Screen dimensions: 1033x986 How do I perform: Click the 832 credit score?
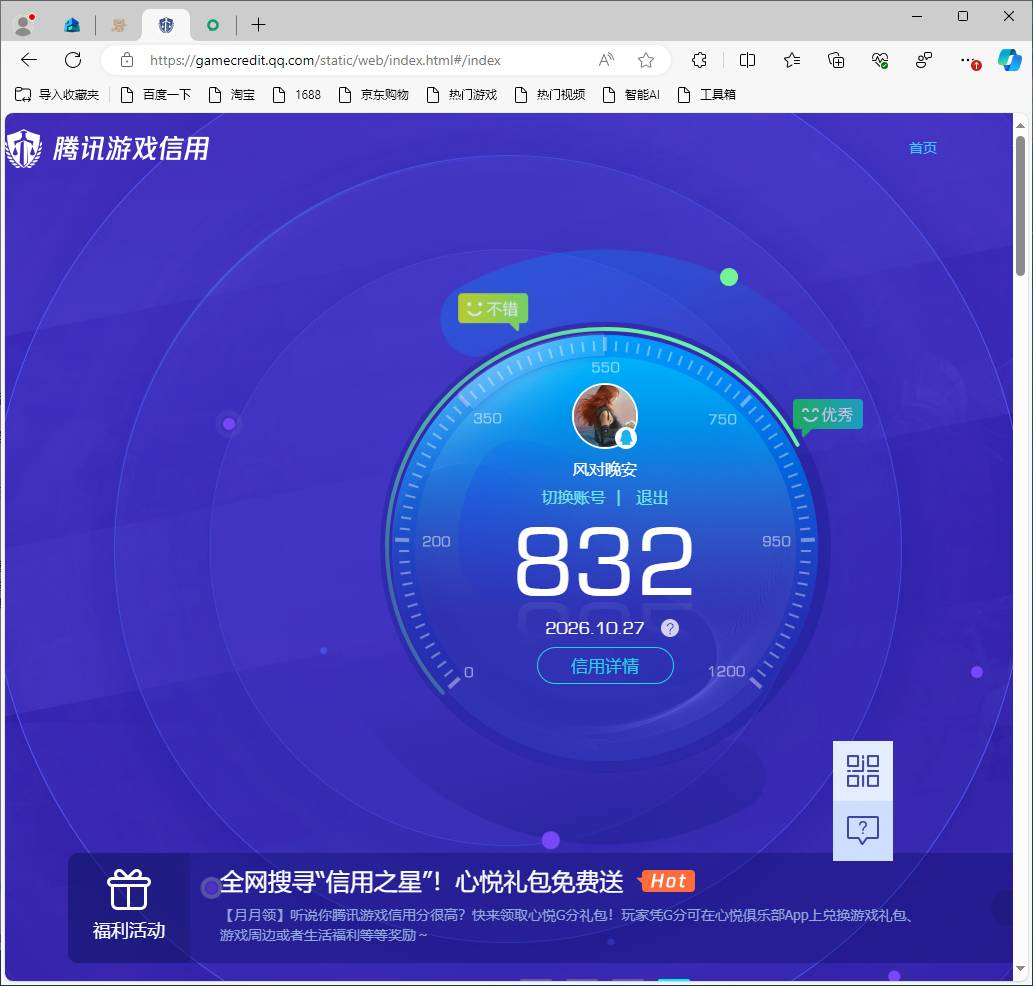pos(604,561)
